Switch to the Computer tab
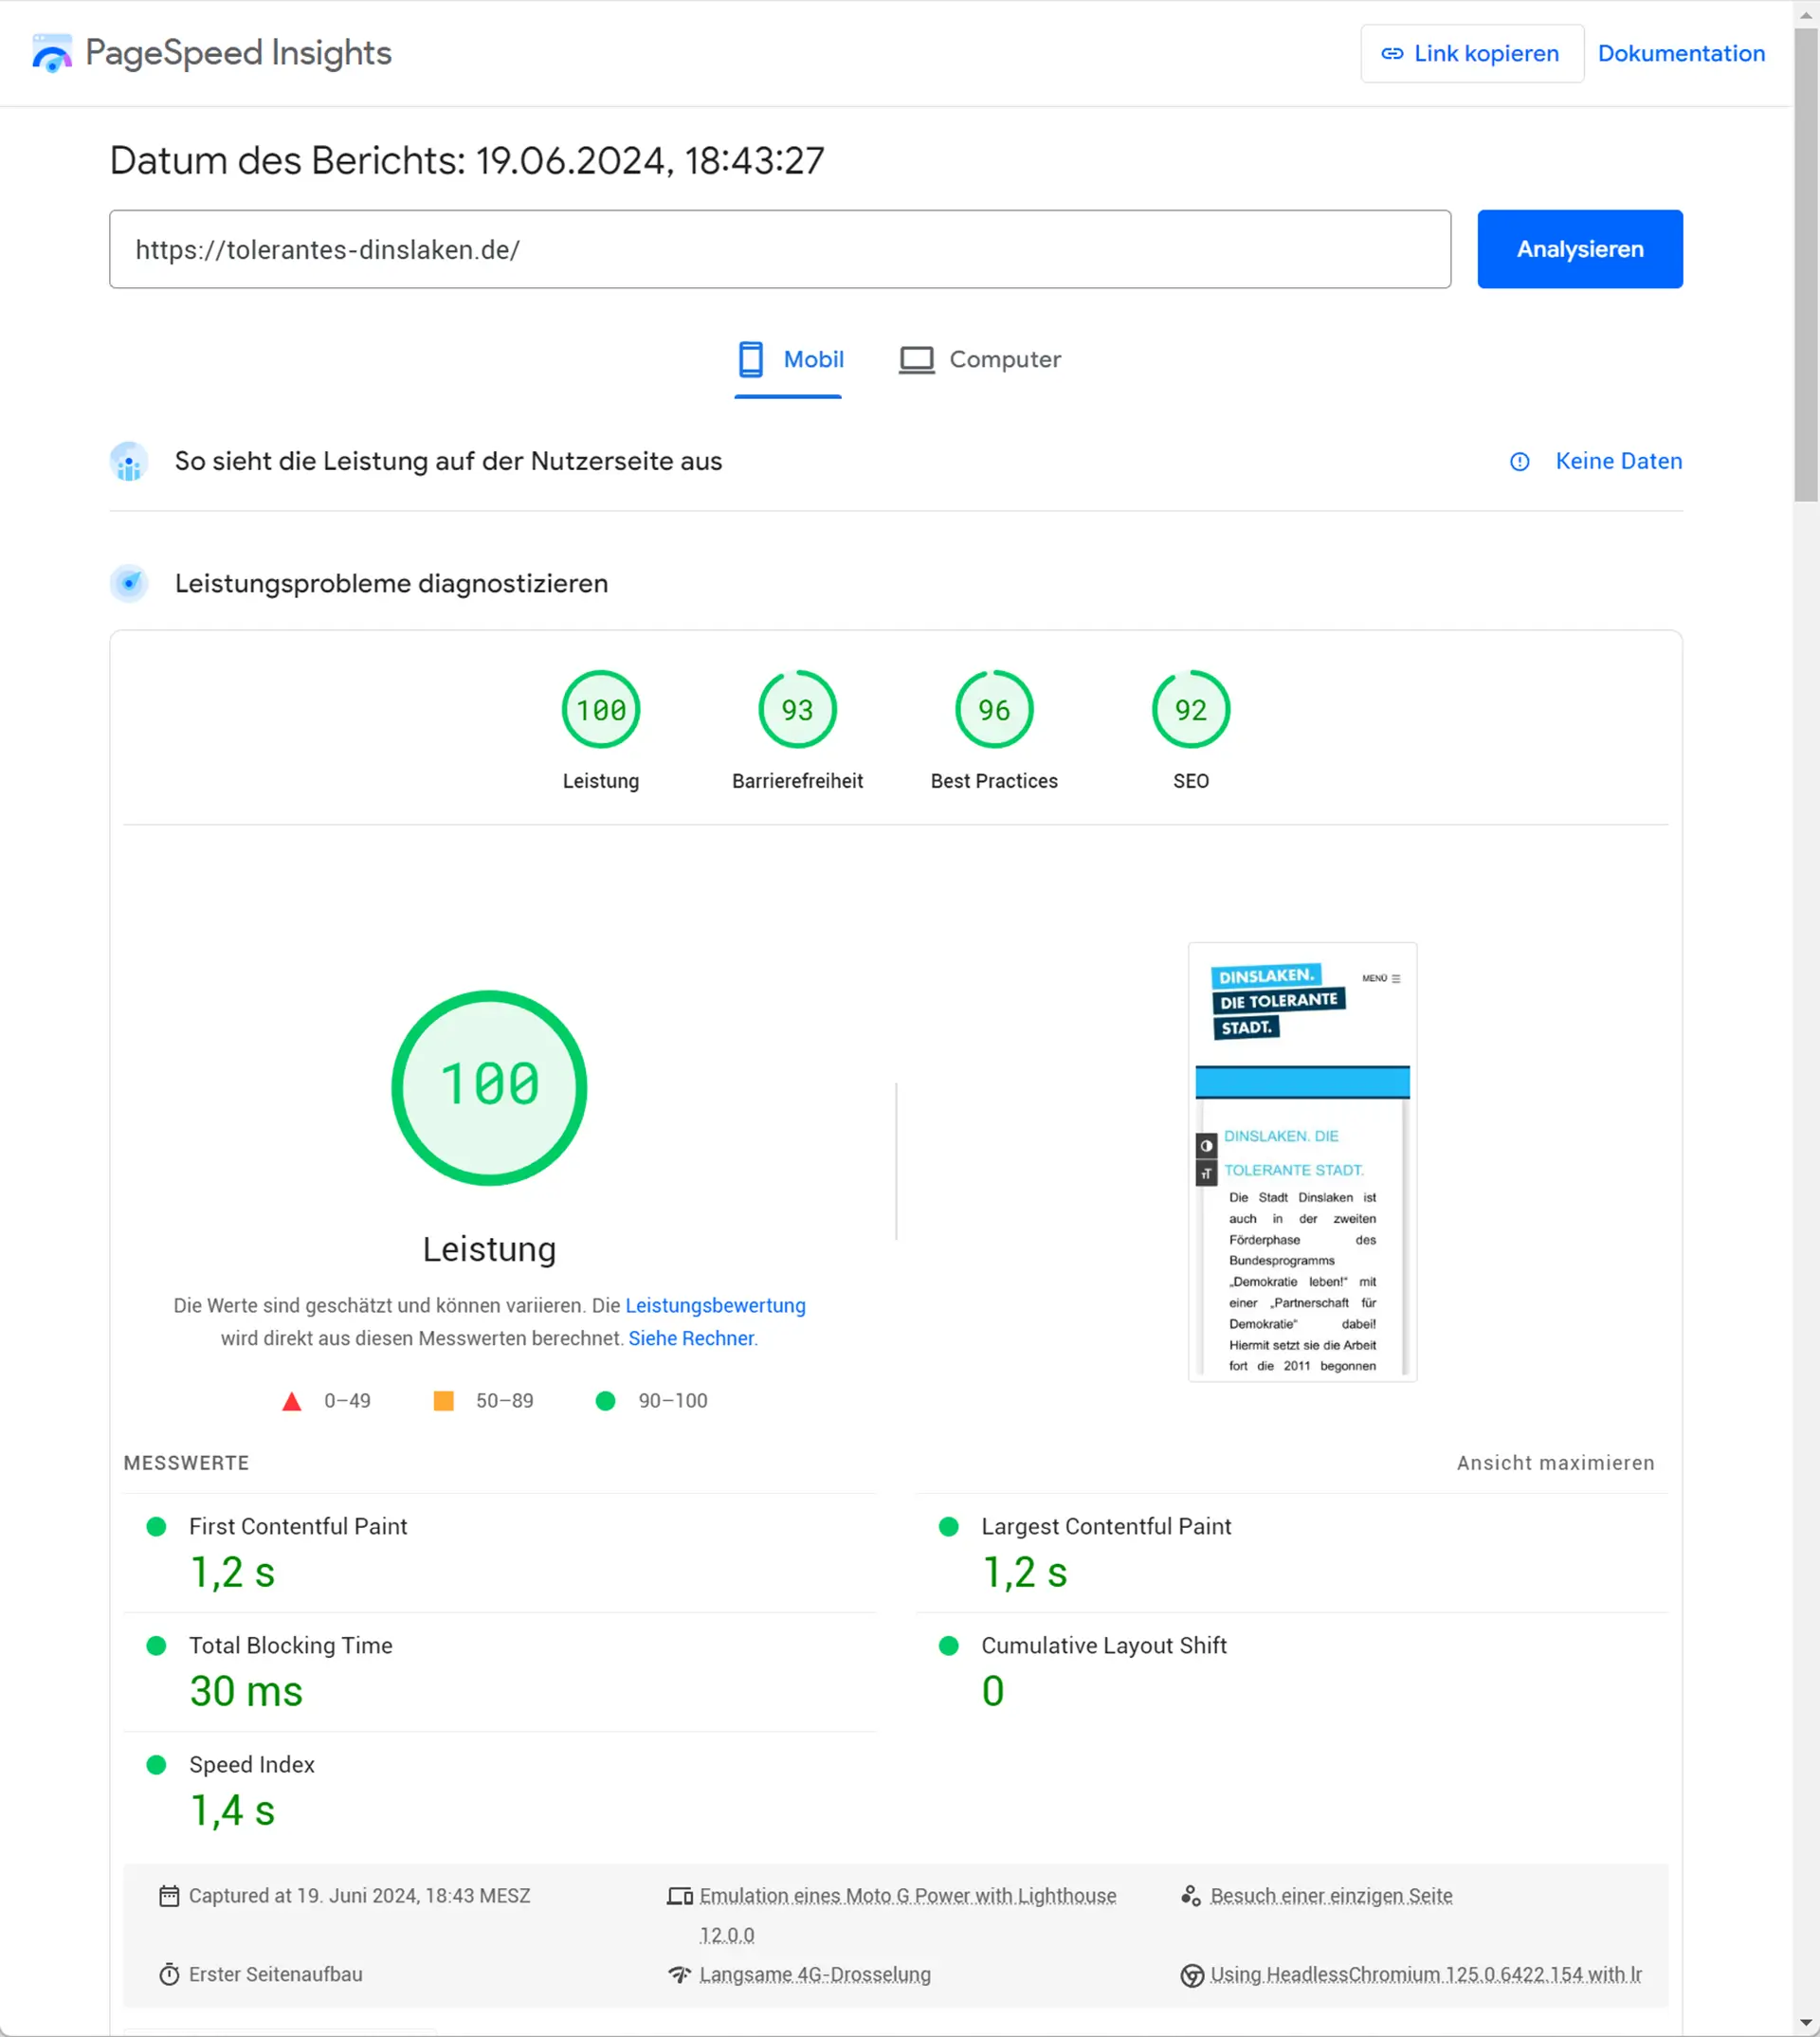This screenshot has width=1820, height=2037. [979, 360]
